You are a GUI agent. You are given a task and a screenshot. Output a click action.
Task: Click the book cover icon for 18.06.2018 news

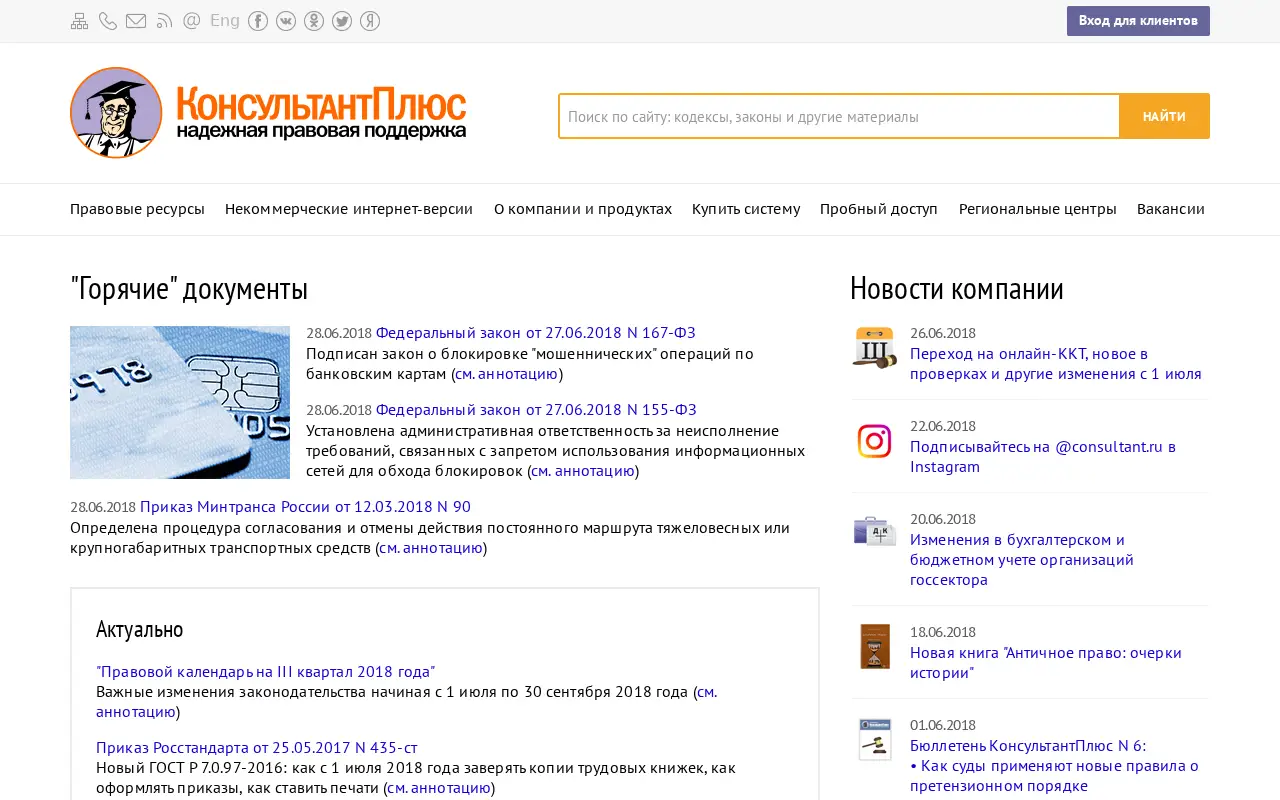(x=874, y=646)
